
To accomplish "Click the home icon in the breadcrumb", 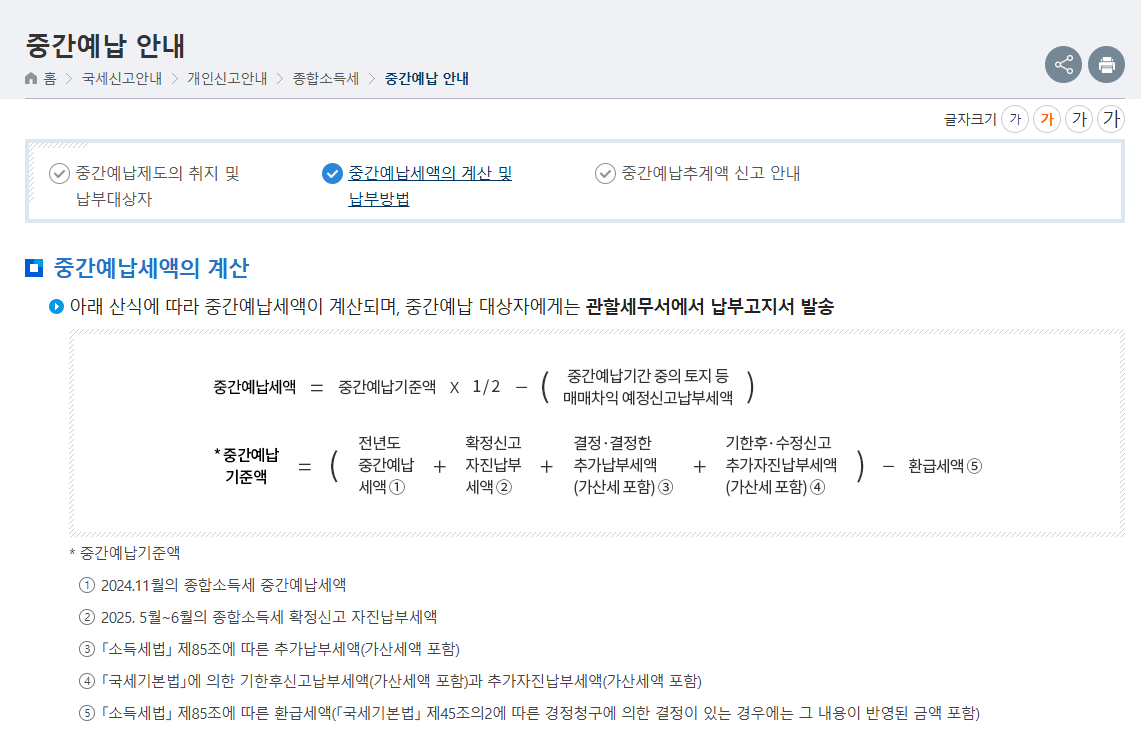I will point(29,76).
